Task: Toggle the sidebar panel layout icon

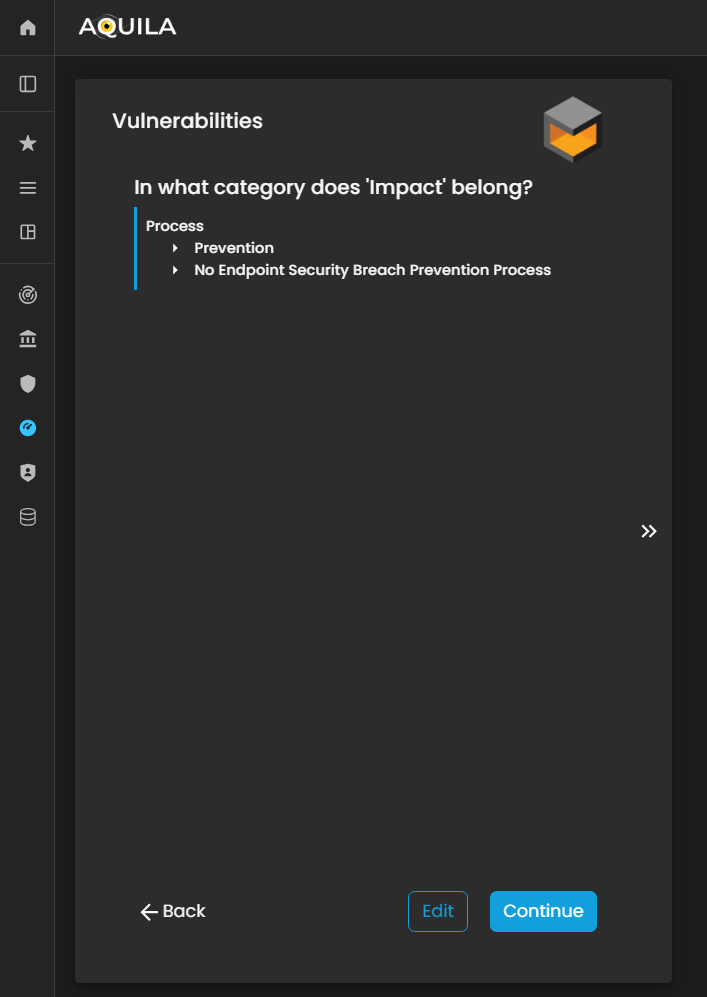Action: 28,84
